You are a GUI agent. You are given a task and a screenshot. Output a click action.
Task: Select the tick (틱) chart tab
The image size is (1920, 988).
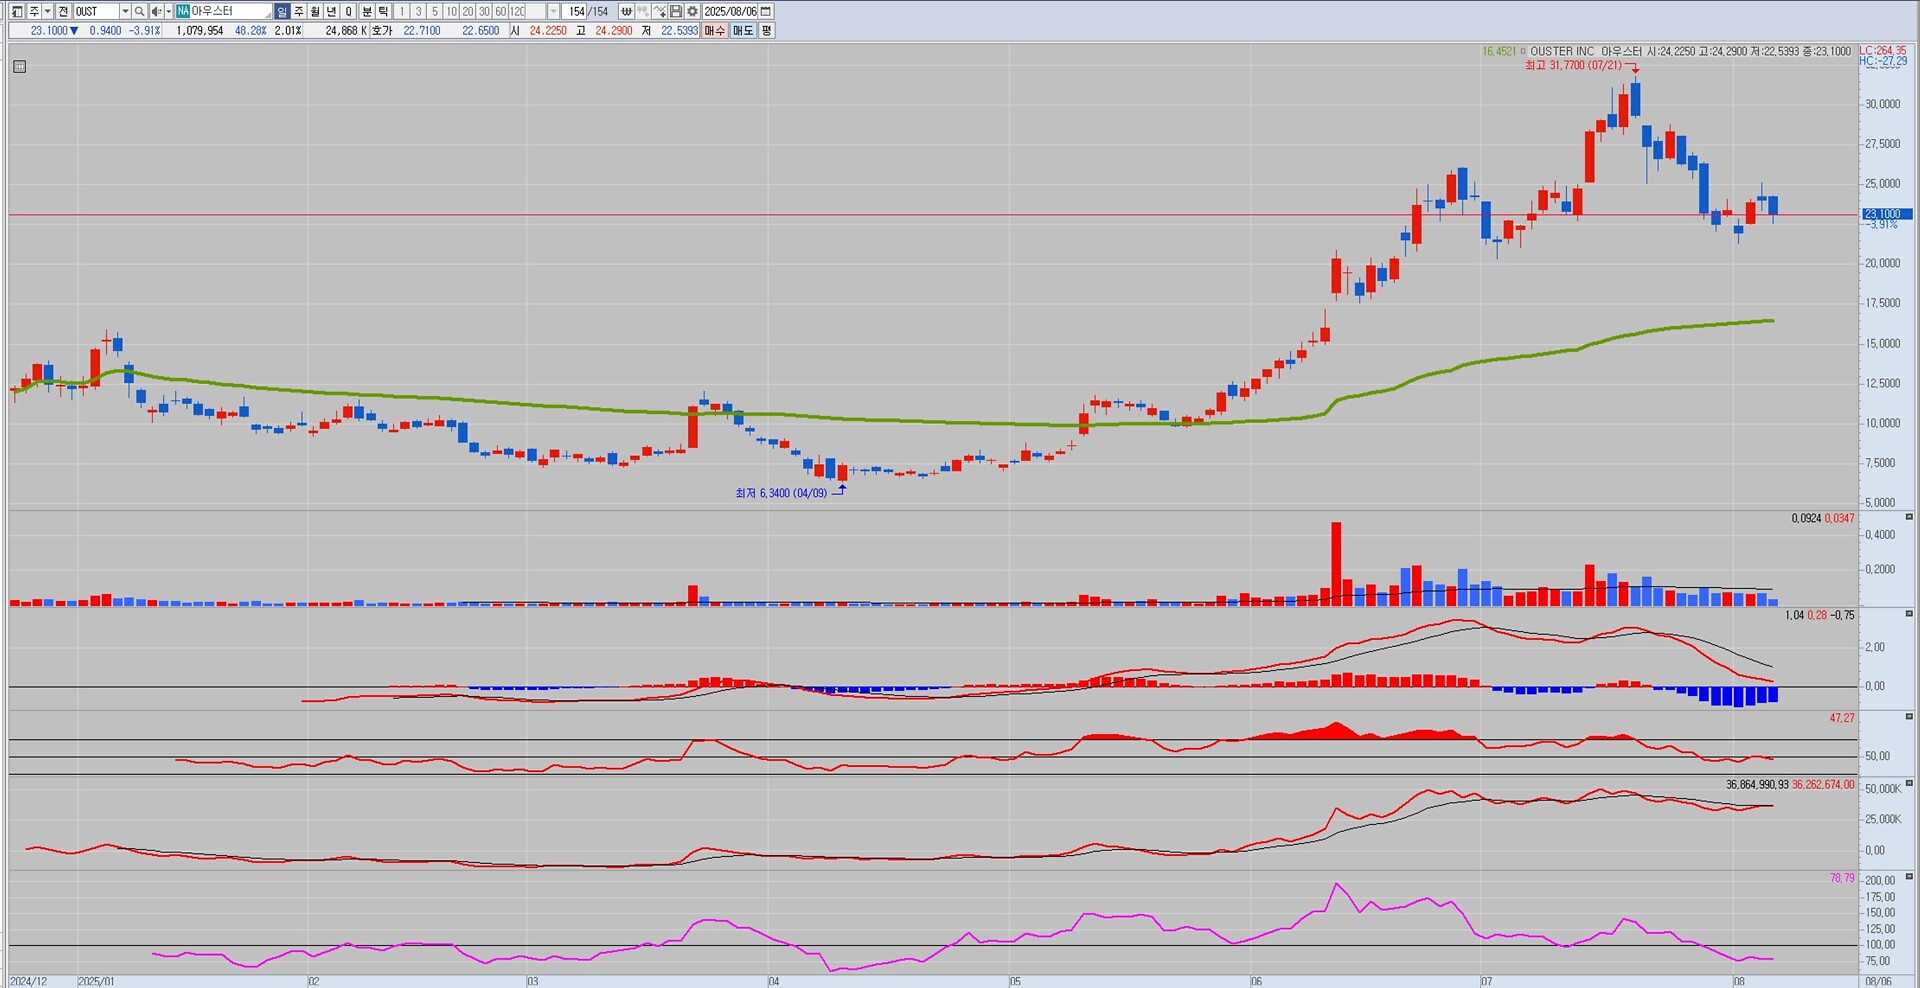pyautogui.click(x=383, y=11)
